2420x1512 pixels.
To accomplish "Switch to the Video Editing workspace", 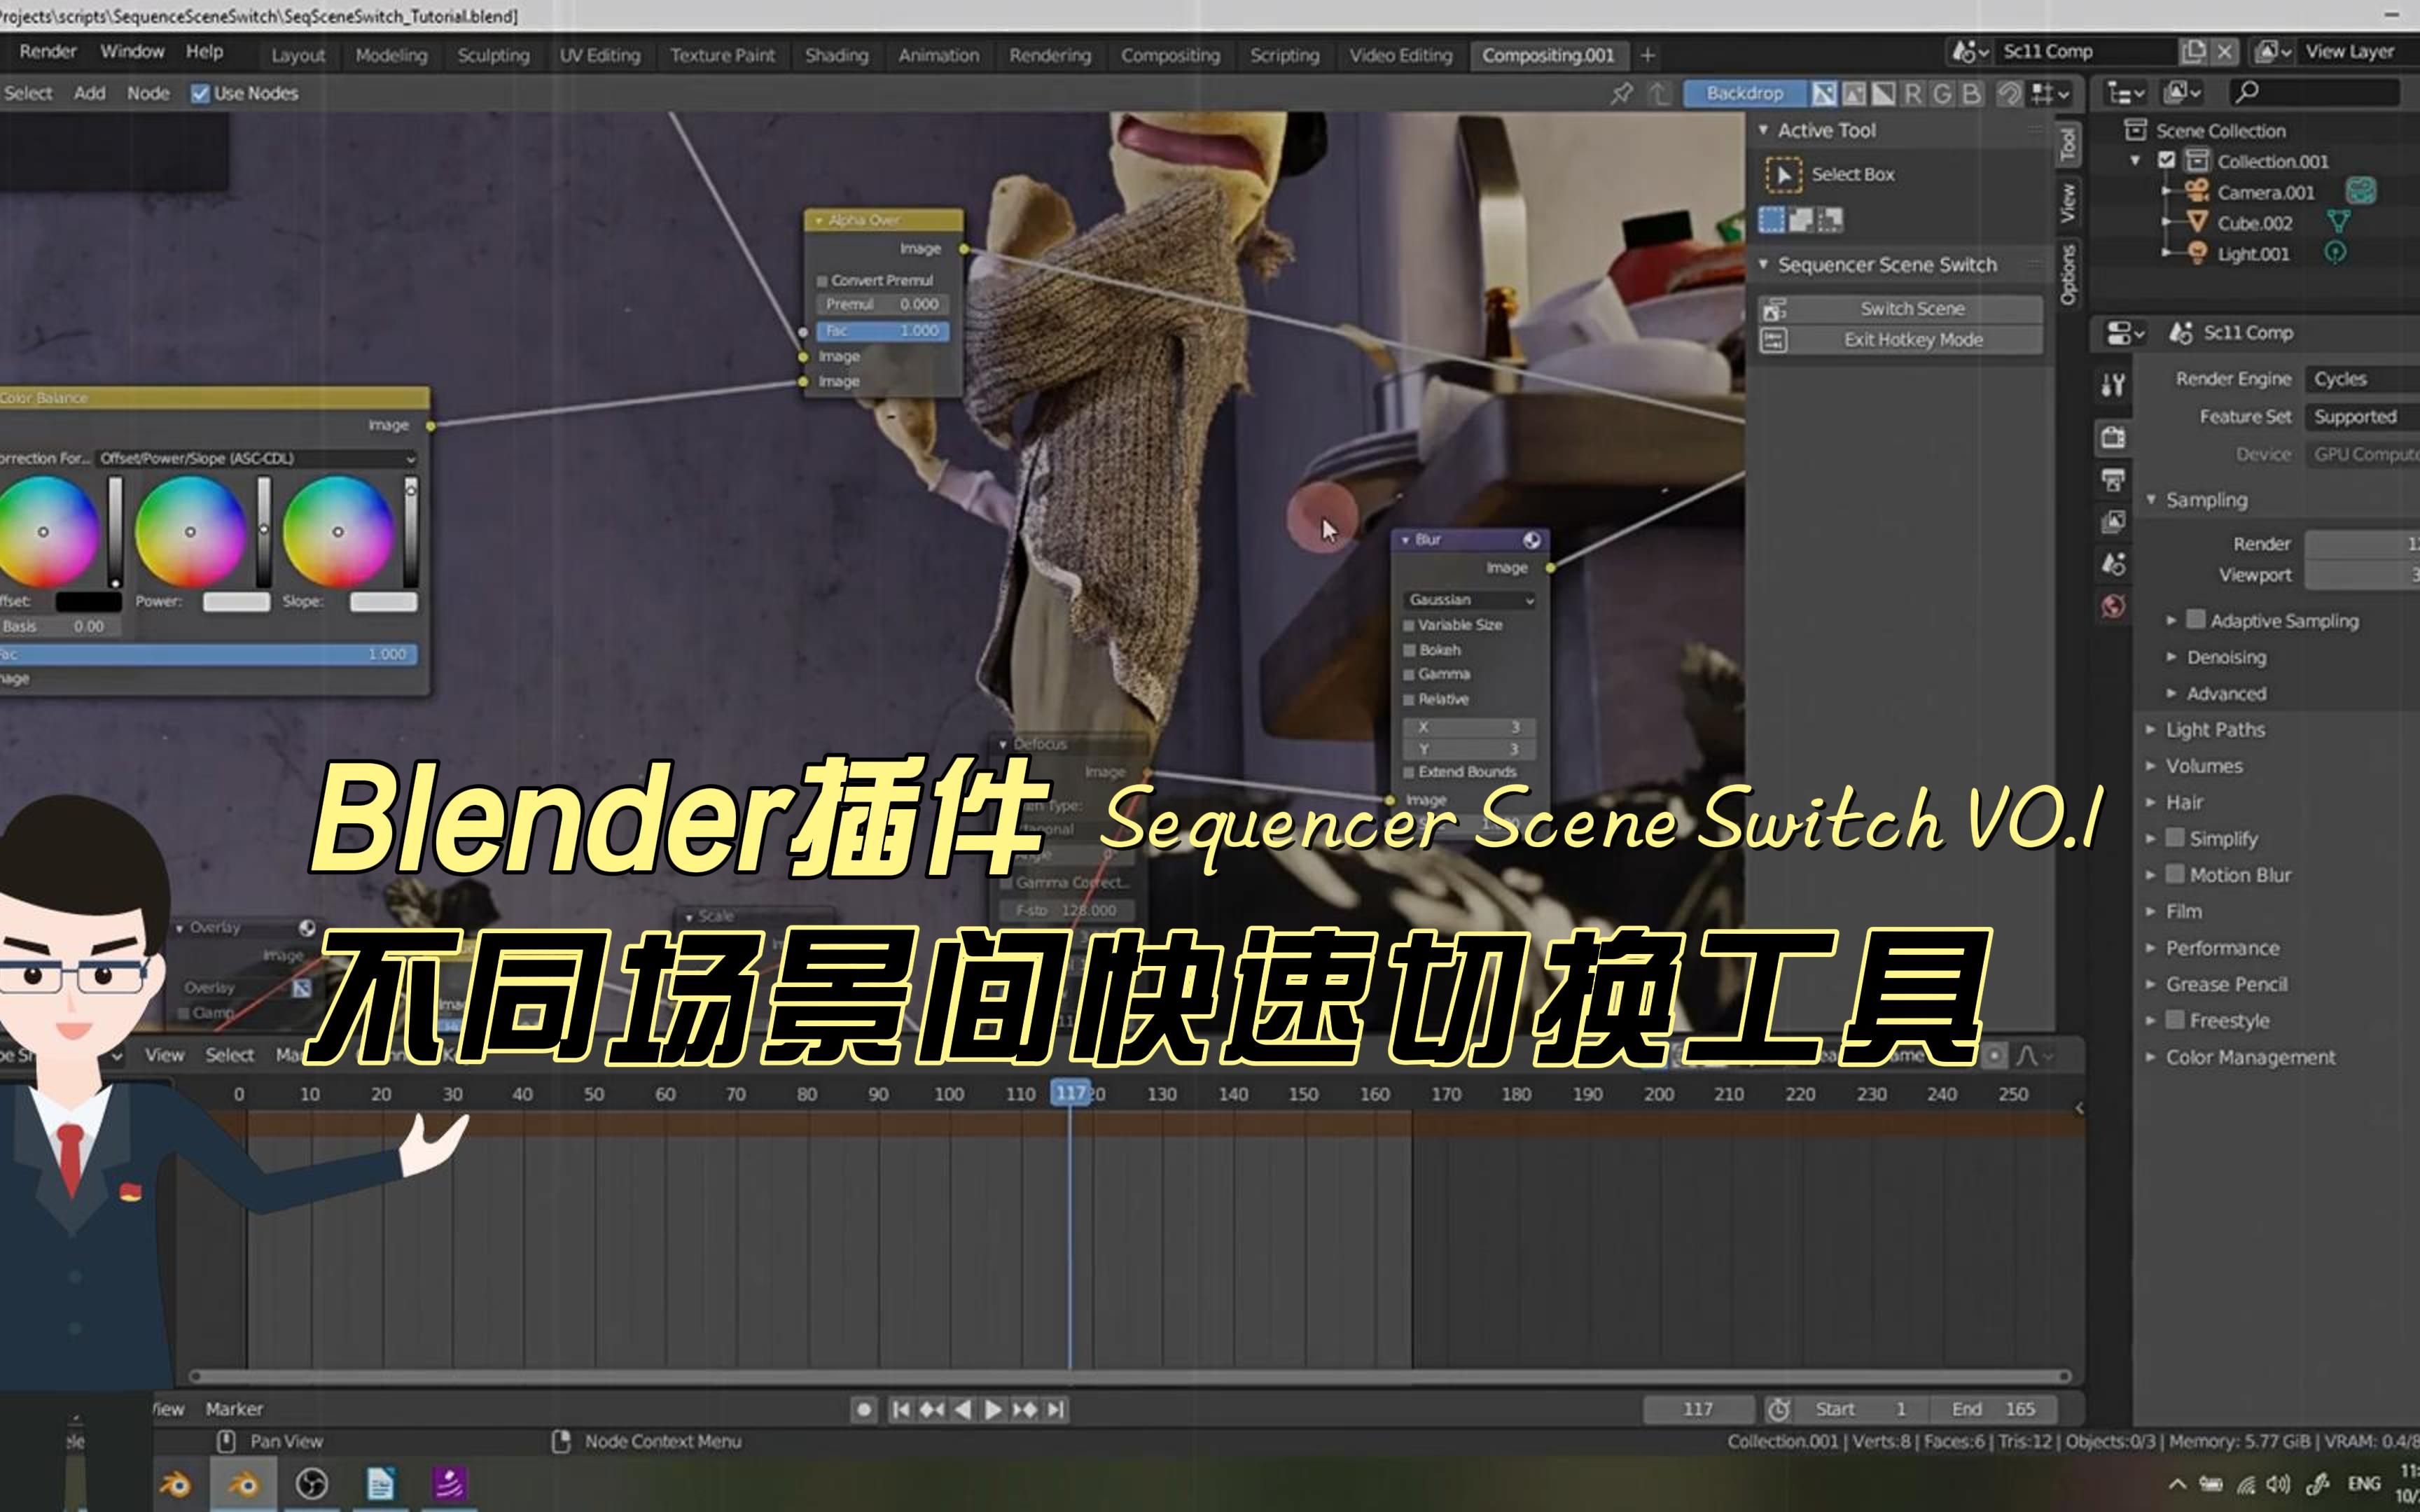I will coord(1400,56).
